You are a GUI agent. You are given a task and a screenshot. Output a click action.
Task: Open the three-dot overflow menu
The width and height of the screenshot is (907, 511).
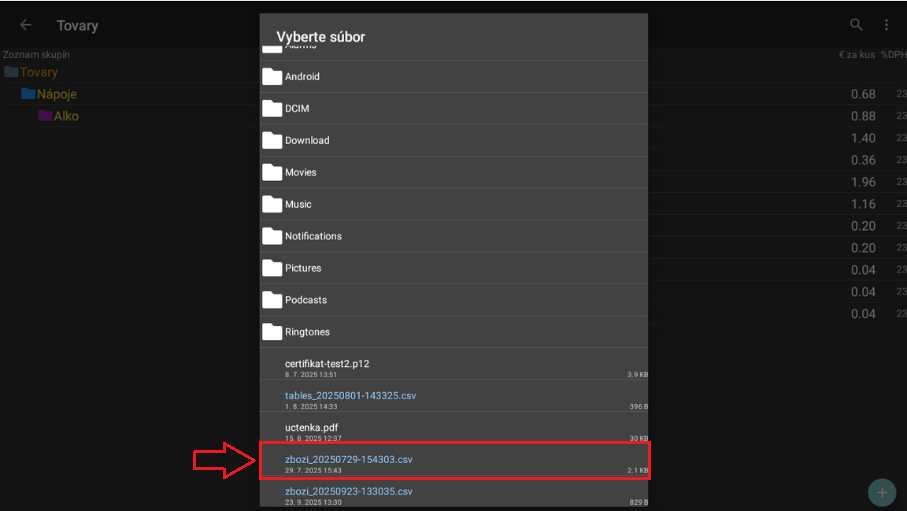(x=886, y=25)
